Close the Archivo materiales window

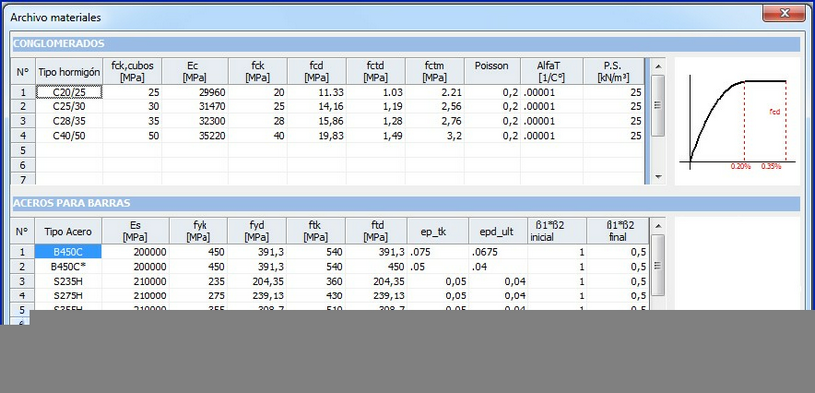coord(783,13)
